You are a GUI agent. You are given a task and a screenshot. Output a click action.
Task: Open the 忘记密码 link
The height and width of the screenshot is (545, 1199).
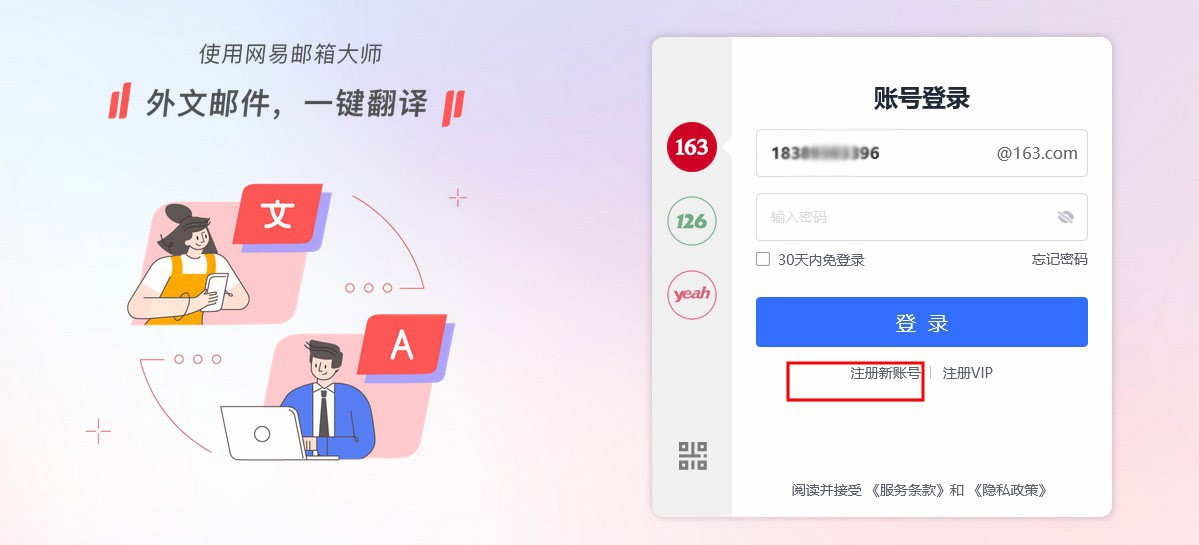click(x=1059, y=259)
